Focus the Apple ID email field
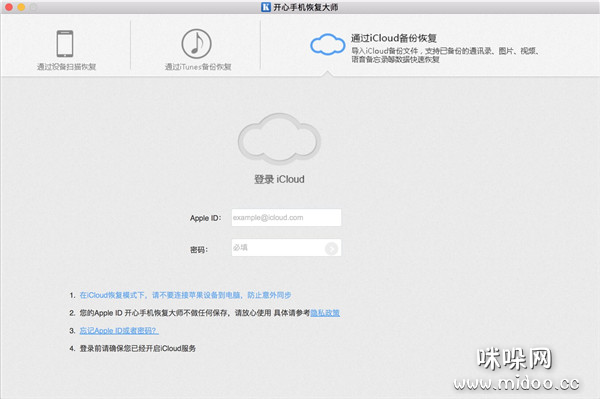Screen dimensions: 600x399 pyautogui.click(x=286, y=217)
